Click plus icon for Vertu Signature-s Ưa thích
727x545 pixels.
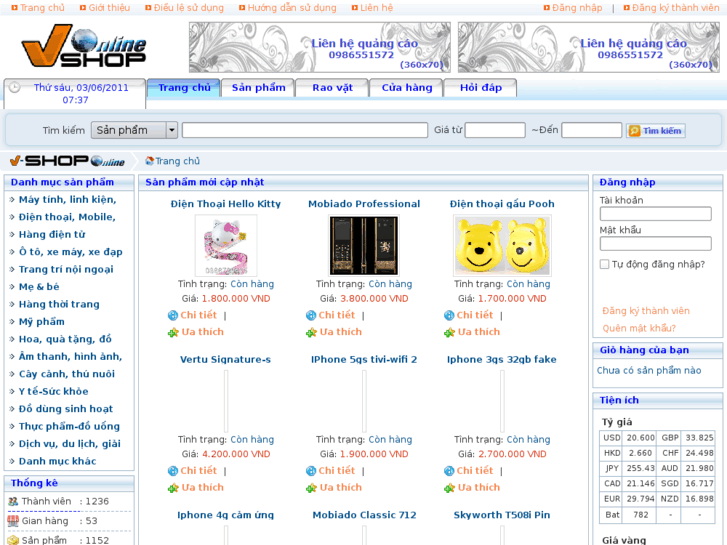173,488
